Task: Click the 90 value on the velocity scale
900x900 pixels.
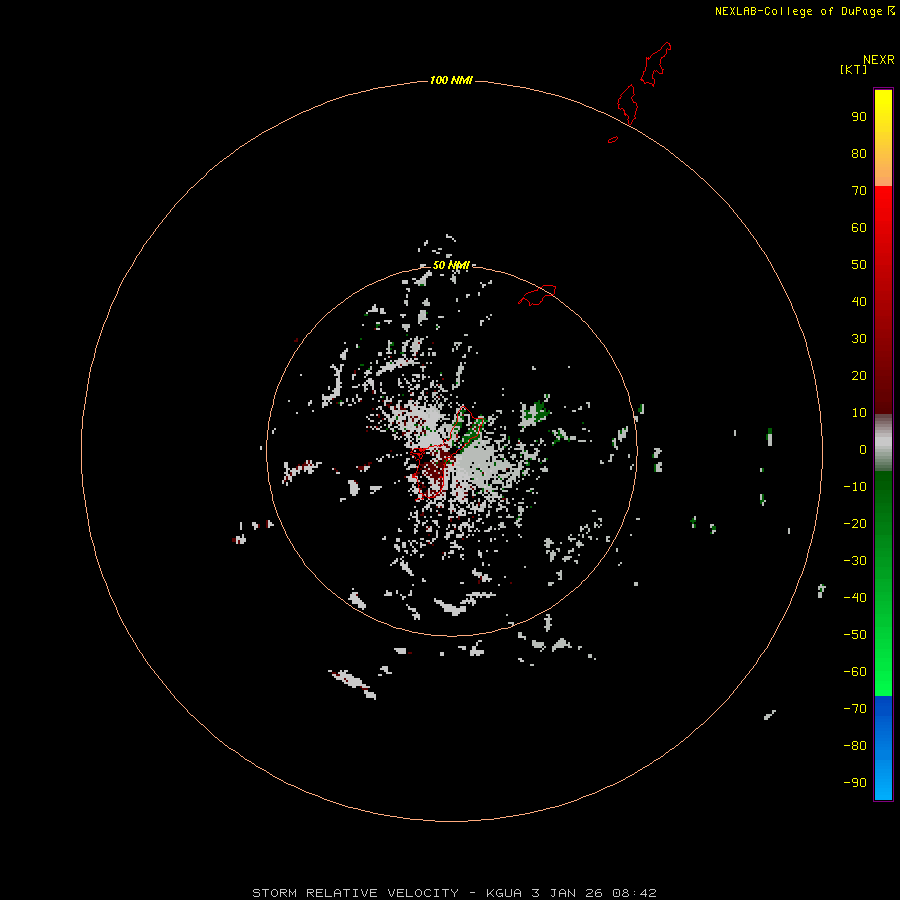Action: coord(859,117)
